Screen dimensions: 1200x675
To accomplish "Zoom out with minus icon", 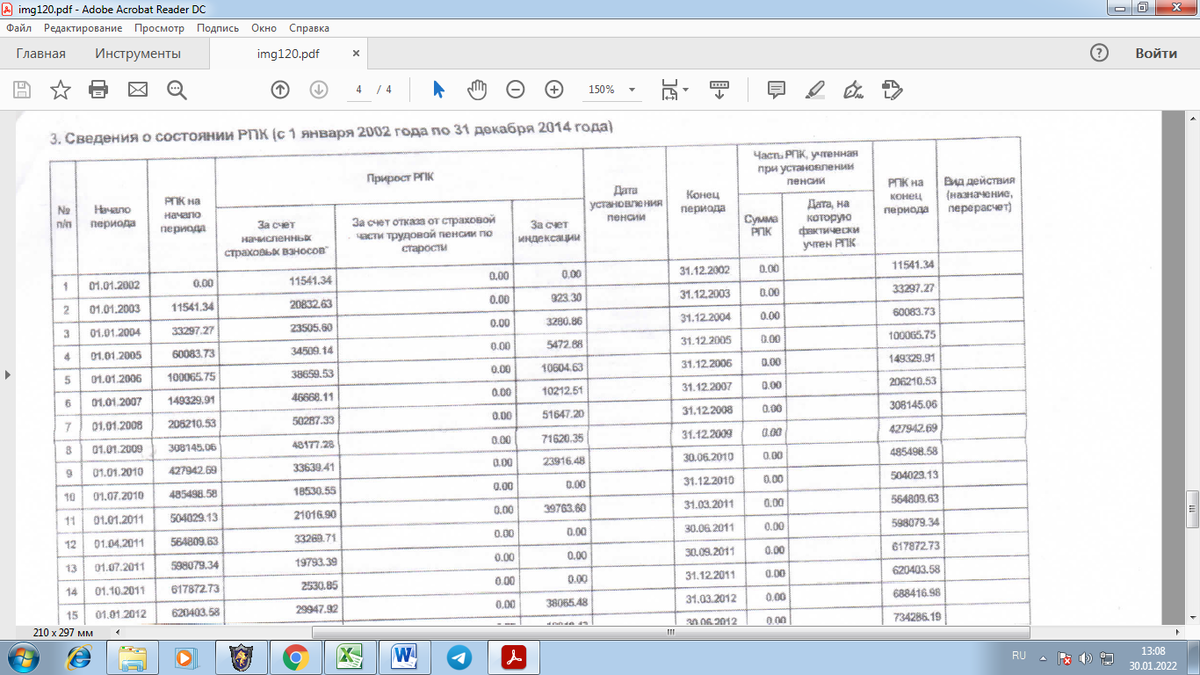I will [516, 90].
